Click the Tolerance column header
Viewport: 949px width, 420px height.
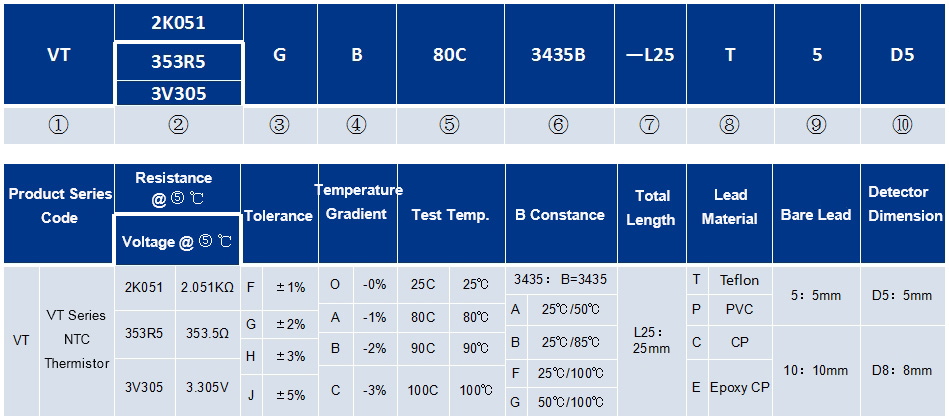click(278, 214)
